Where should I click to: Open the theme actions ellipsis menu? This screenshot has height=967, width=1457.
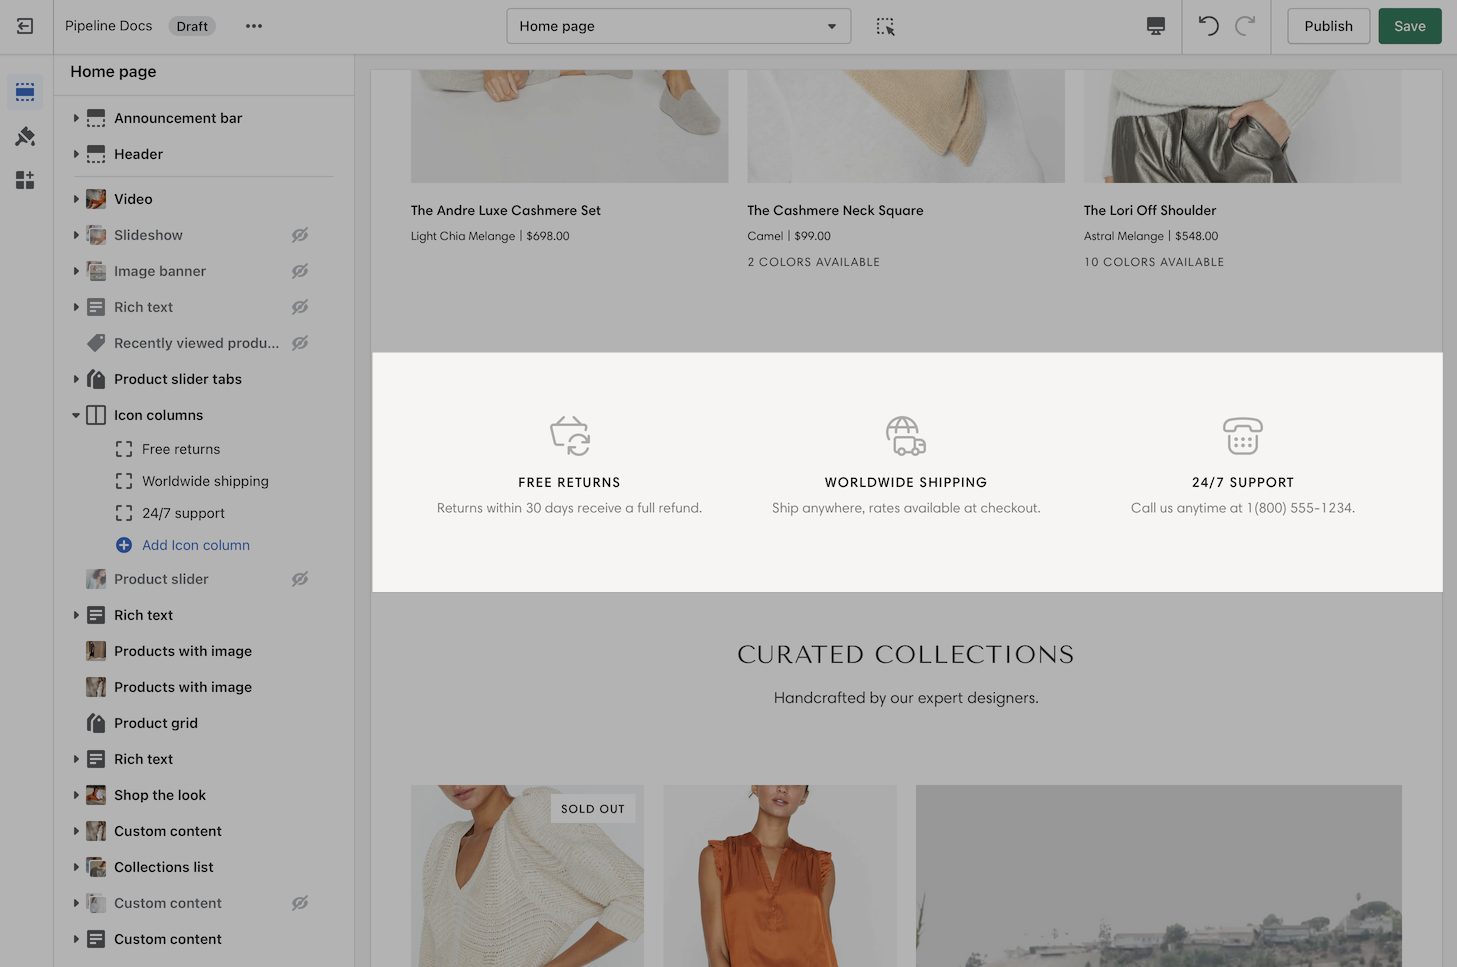254,26
